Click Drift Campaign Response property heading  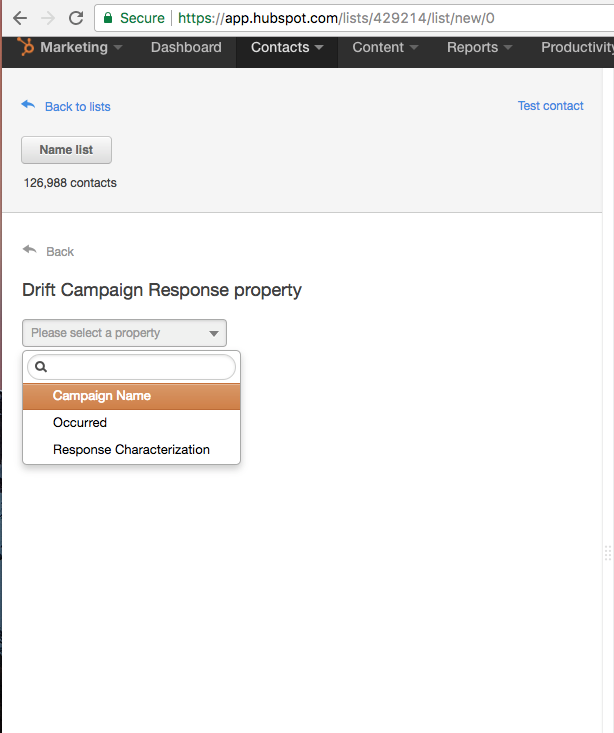pyautogui.click(x=162, y=290)
